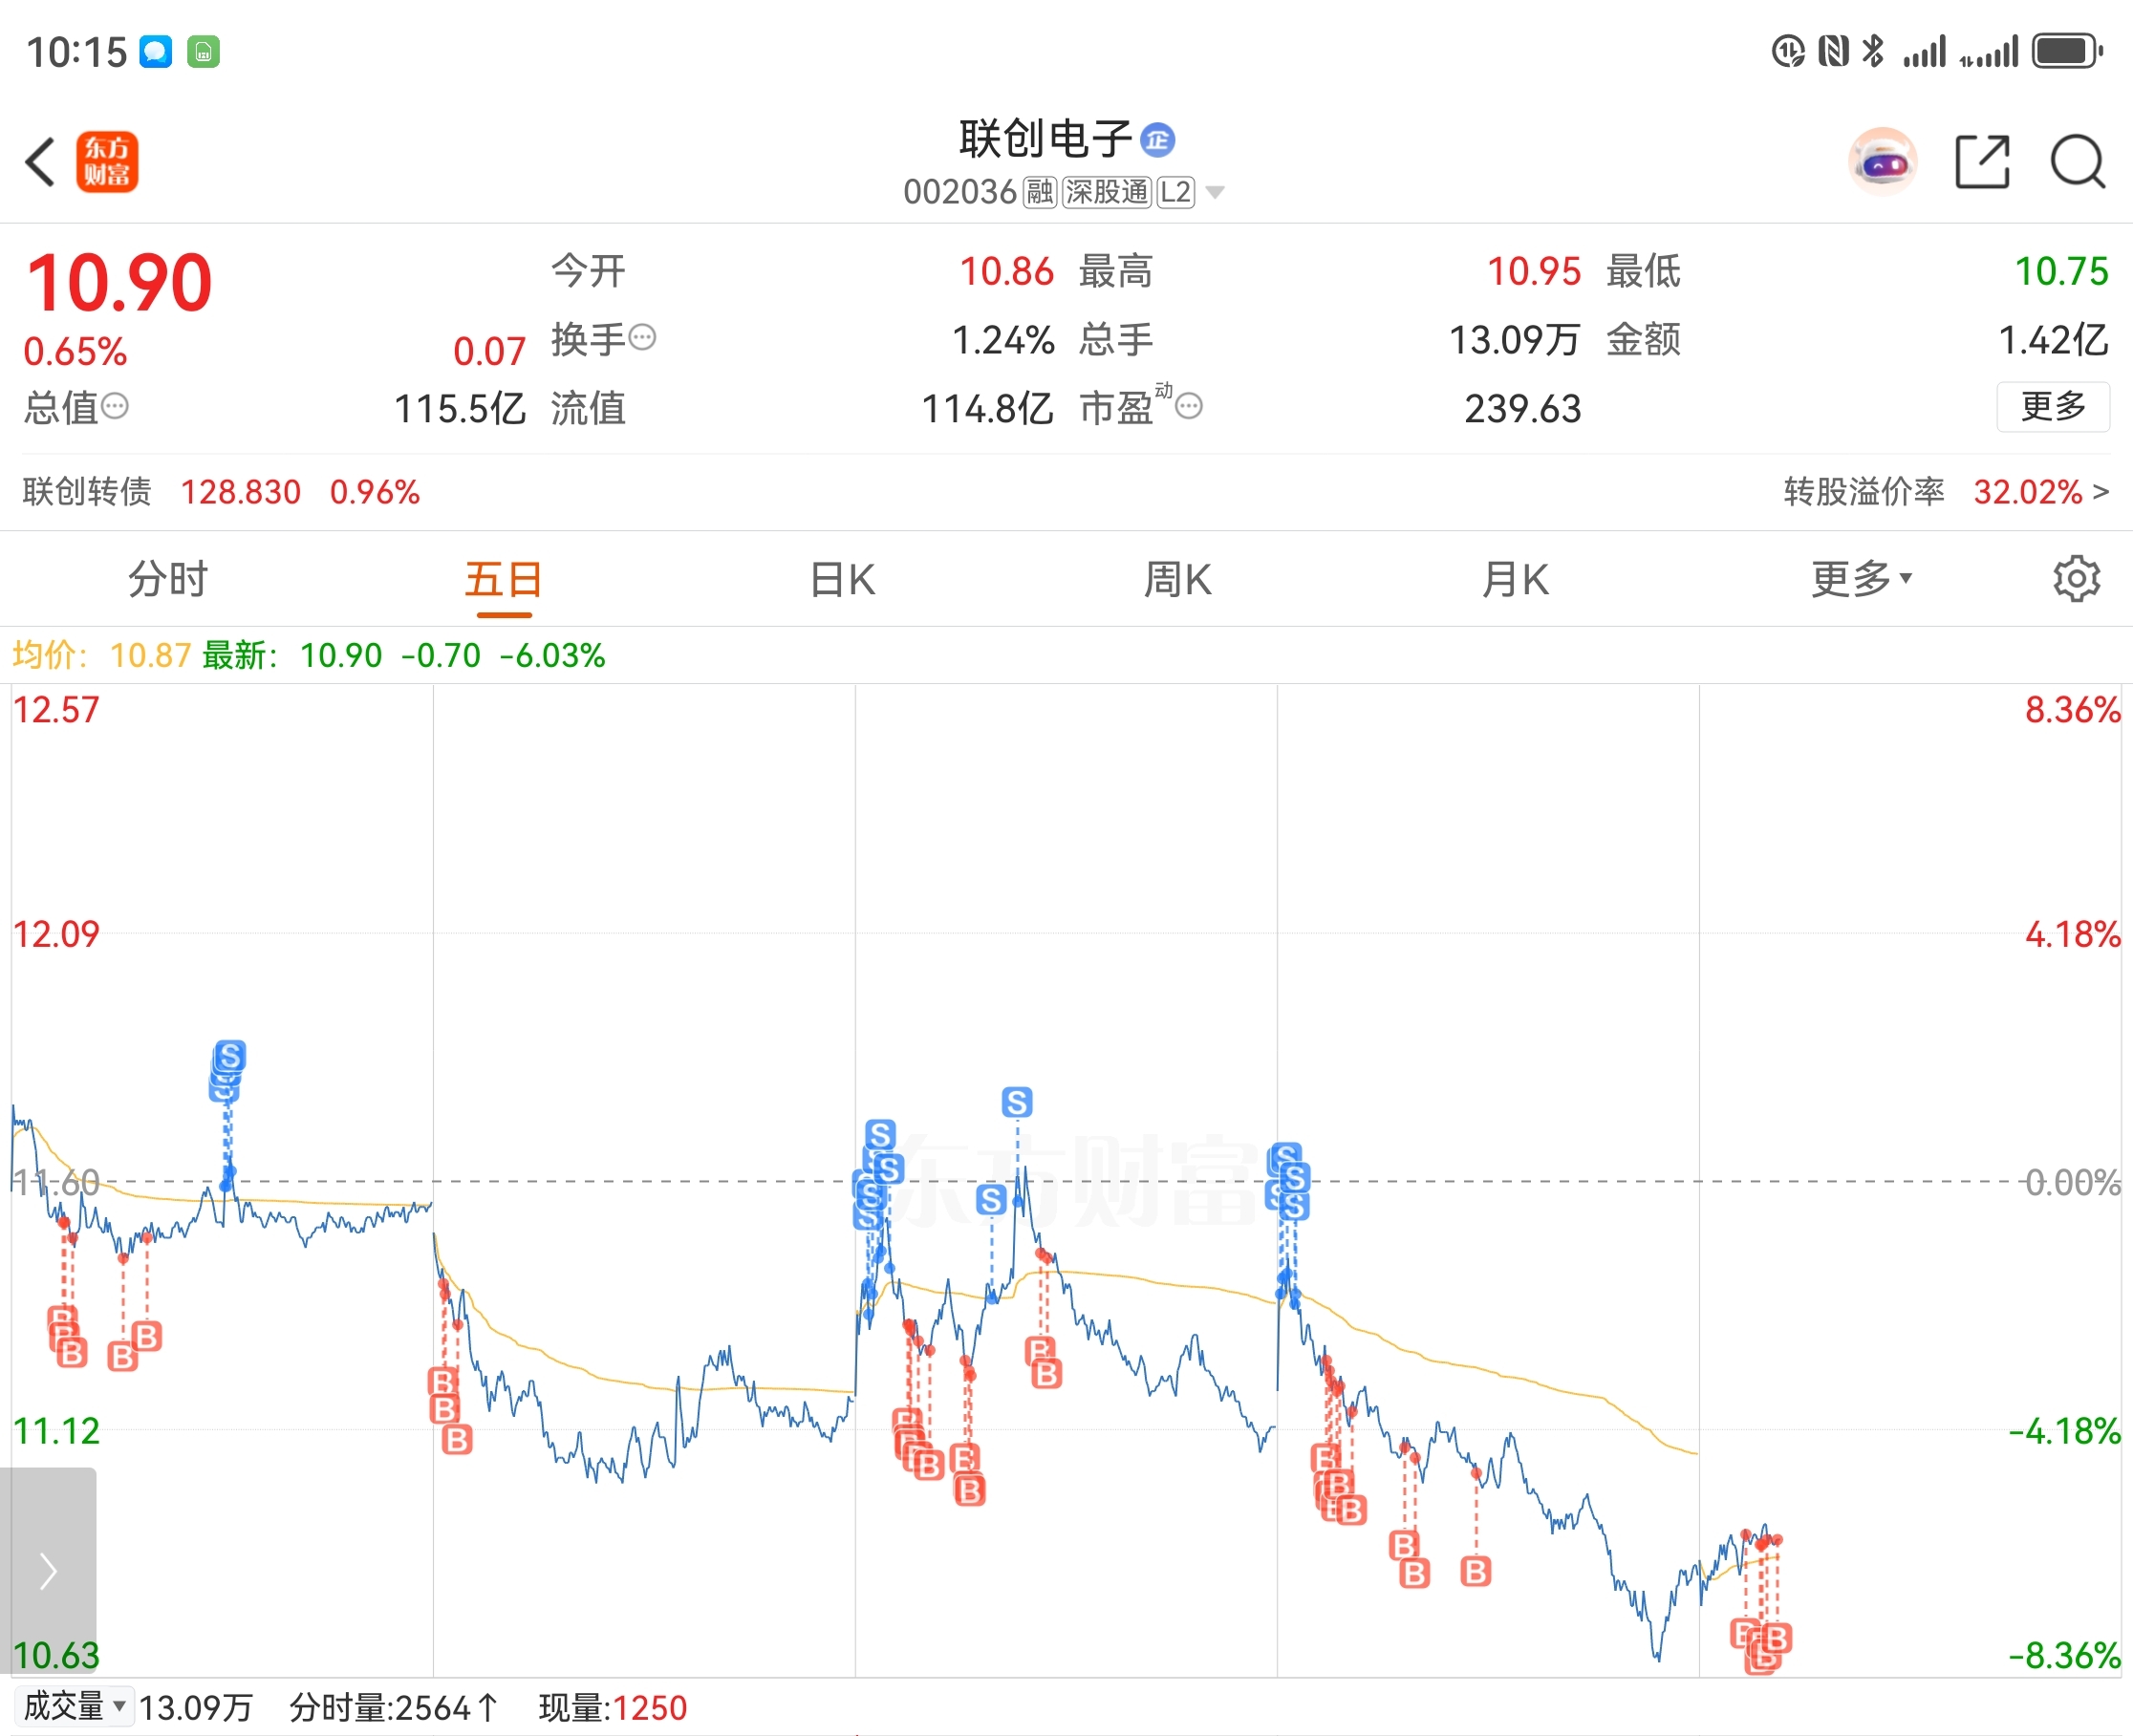Tap the blue enterprise badge beside 联创电子

tap(1158, 140)
